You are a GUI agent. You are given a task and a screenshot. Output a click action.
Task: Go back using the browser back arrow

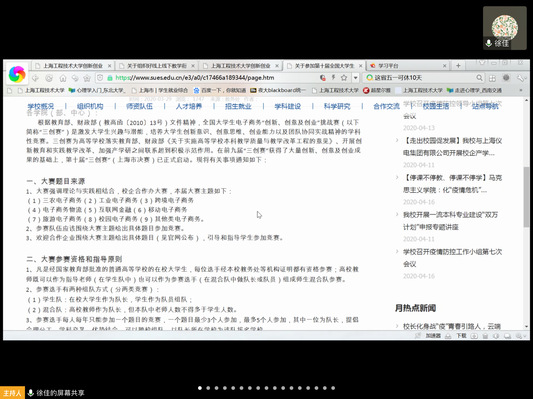(x=35, y=78)
